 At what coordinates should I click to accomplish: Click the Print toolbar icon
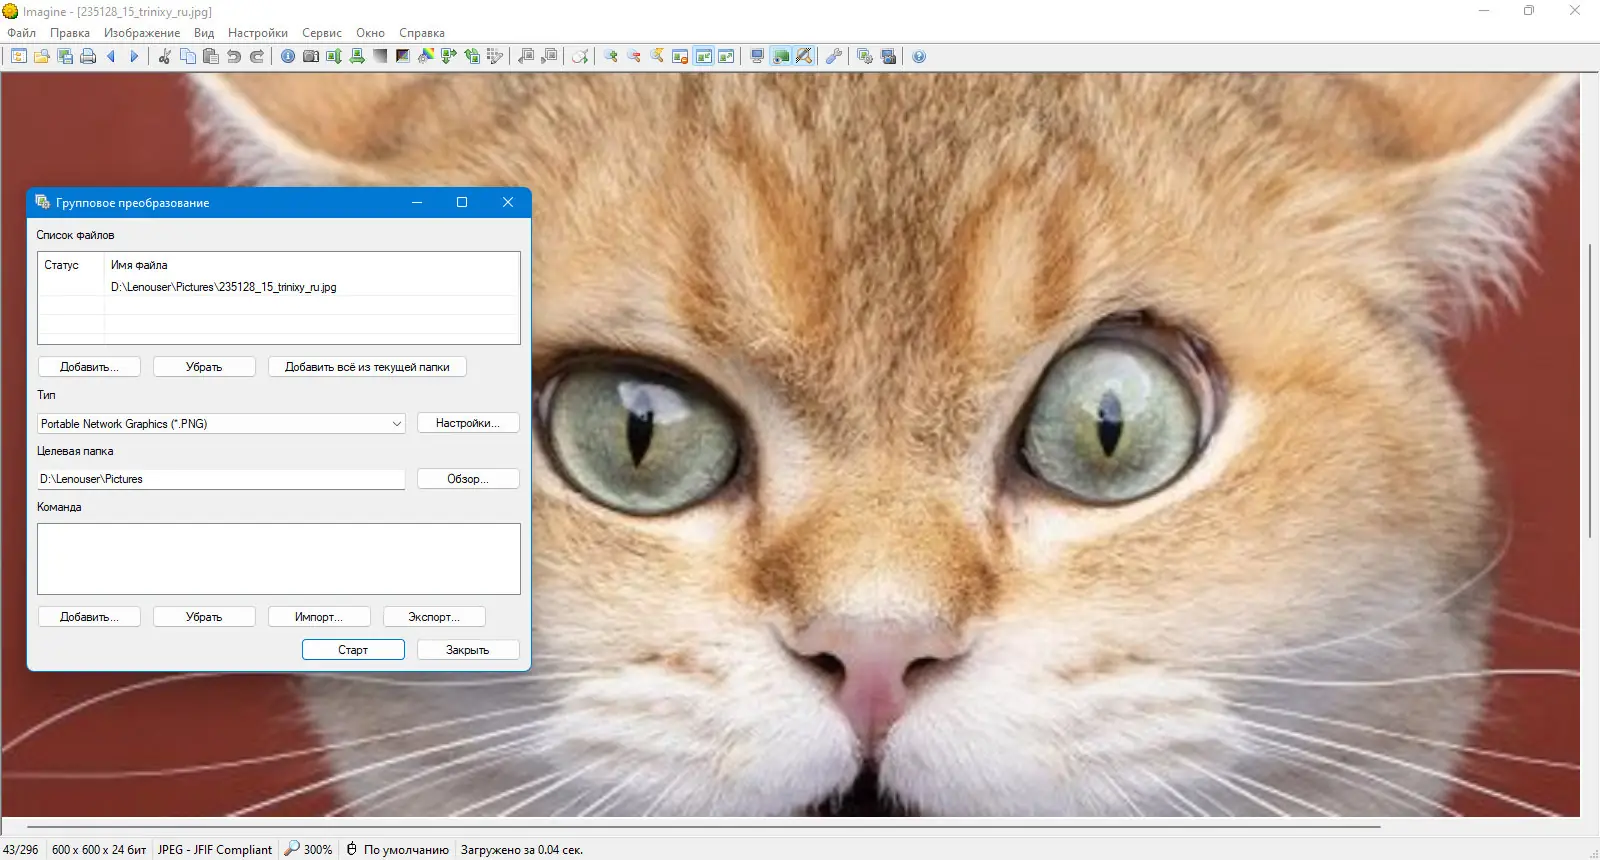pyautogui.click(x=88, y=57)
